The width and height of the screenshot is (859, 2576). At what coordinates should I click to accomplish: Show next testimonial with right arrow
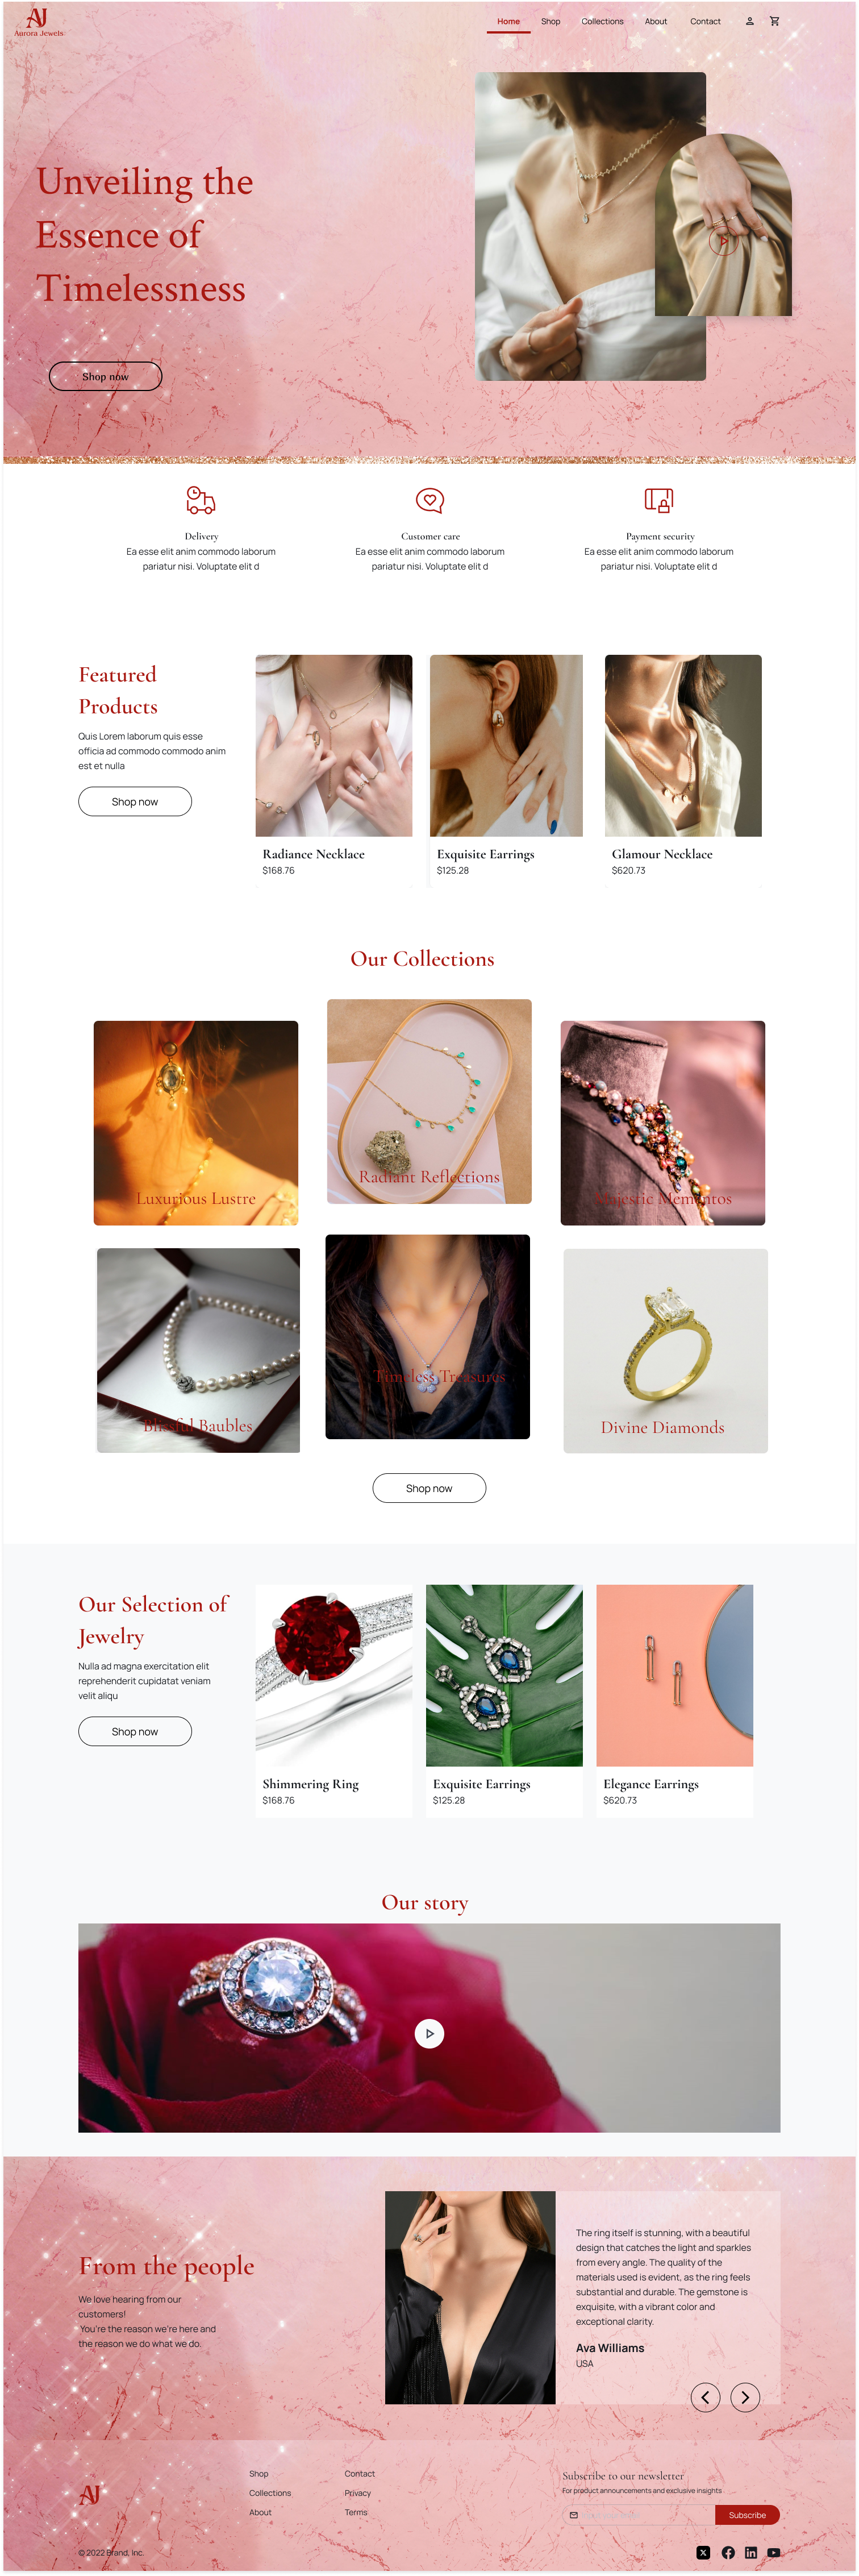745,2397
